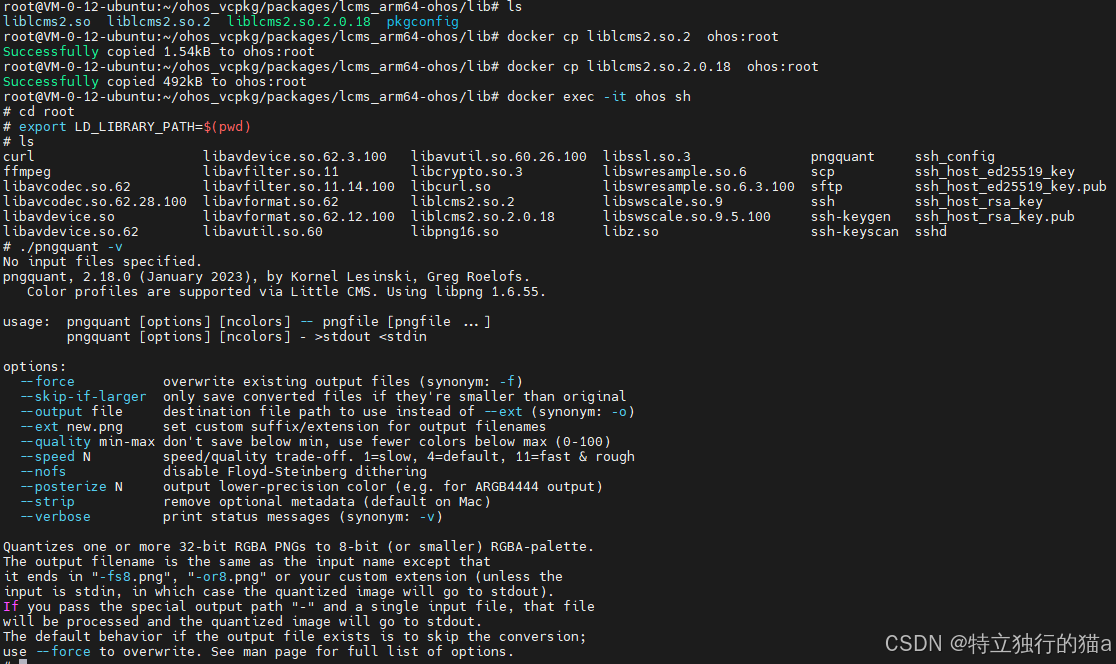The width and height of the screenshot is (1116, 664).
Task: Click the './pngquant -v' command line
Action: click(x=63, y=246)
